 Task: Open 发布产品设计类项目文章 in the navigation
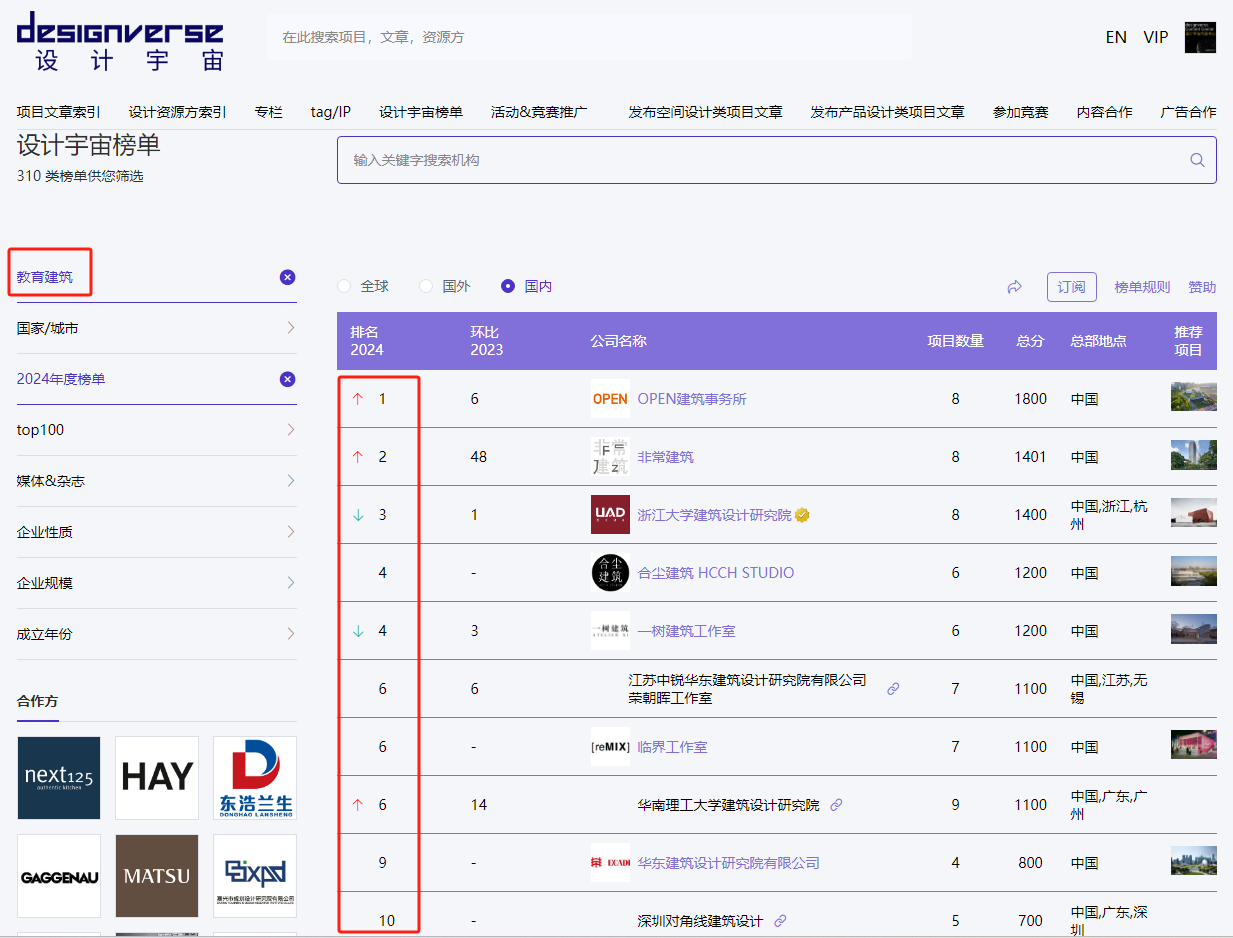point(888,112)
